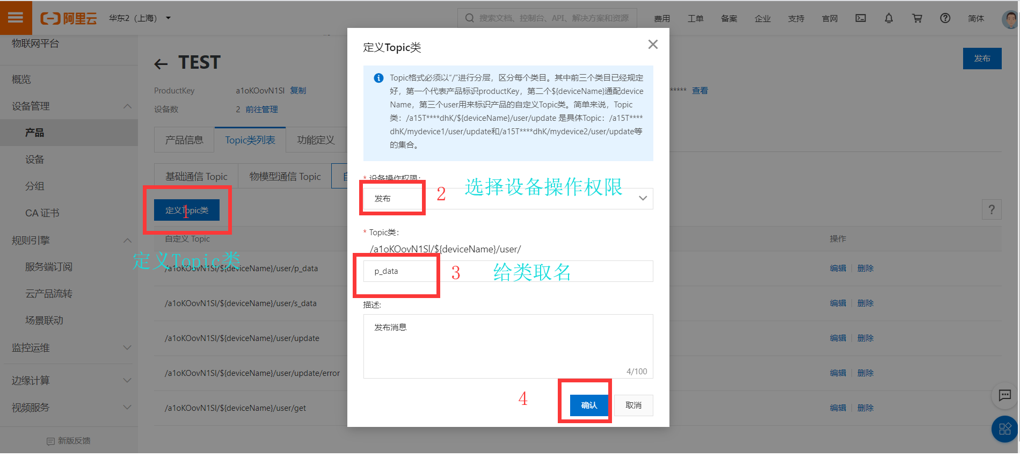Open 分组 in the sidebar
The width and height of the screenshot is (1020, 457).
(x=34, y=187)
